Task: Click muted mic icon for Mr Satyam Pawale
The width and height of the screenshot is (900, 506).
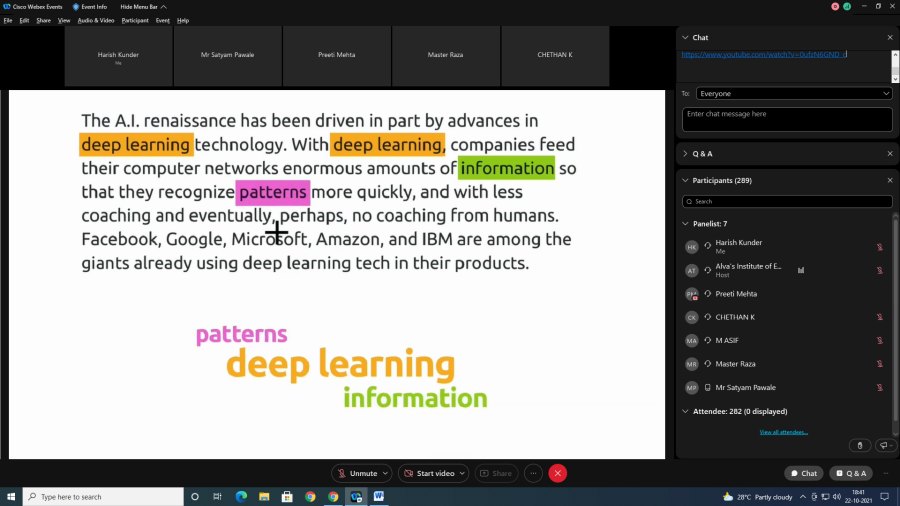Action: [879, 387]
